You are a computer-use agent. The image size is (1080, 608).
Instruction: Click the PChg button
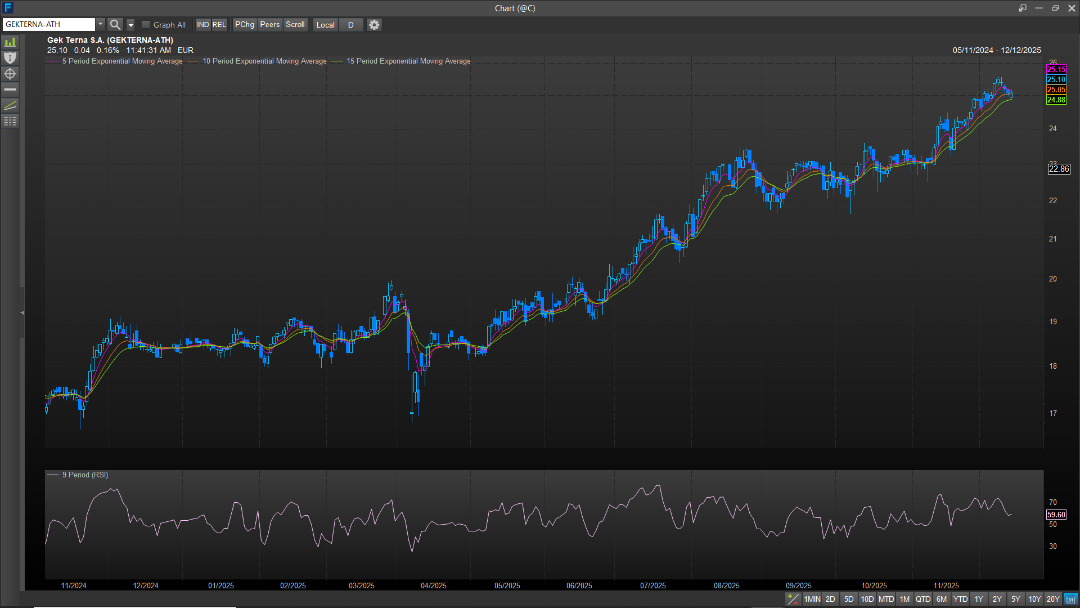245,24
